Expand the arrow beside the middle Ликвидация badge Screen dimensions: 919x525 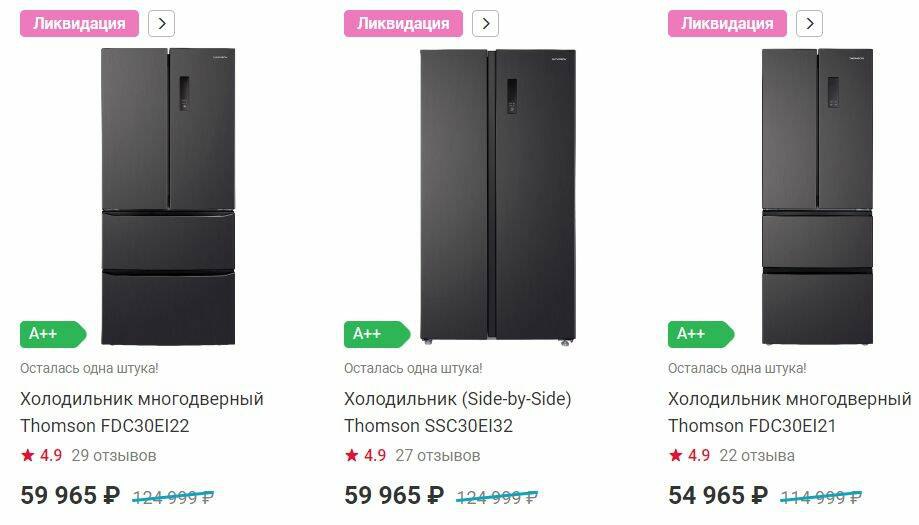click(x=485, y=24)
